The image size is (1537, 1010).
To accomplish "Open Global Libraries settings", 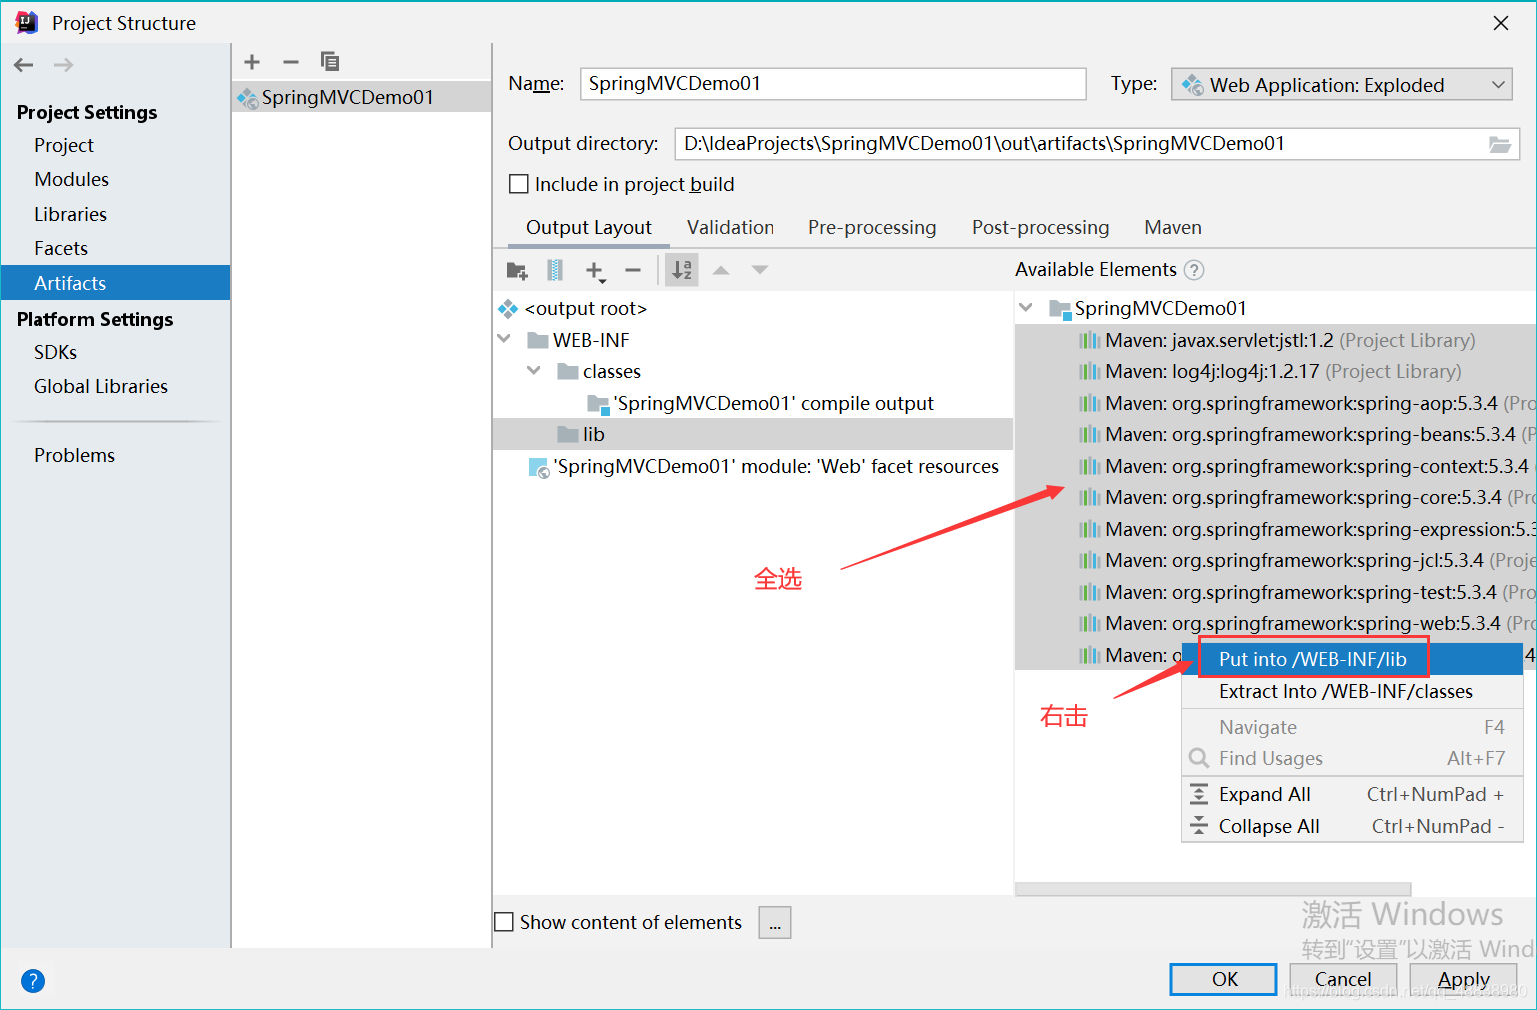I will (101, 386).
